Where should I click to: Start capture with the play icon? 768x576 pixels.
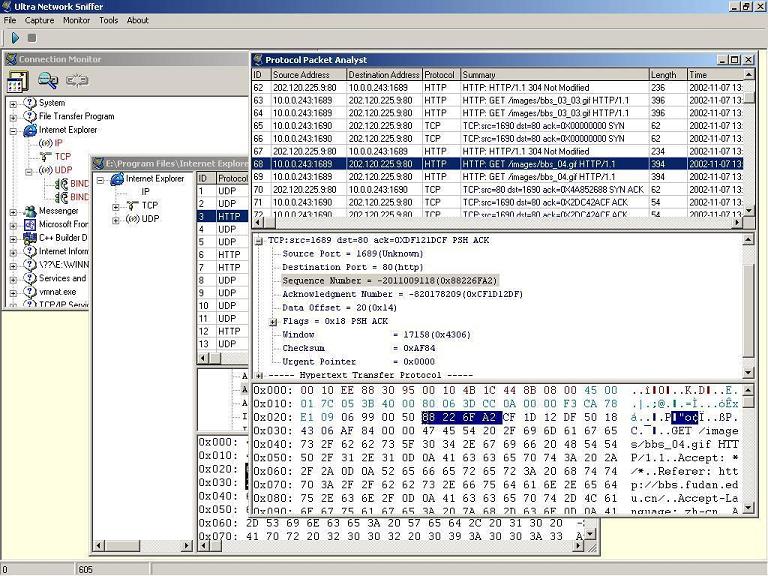click(15, 38)
